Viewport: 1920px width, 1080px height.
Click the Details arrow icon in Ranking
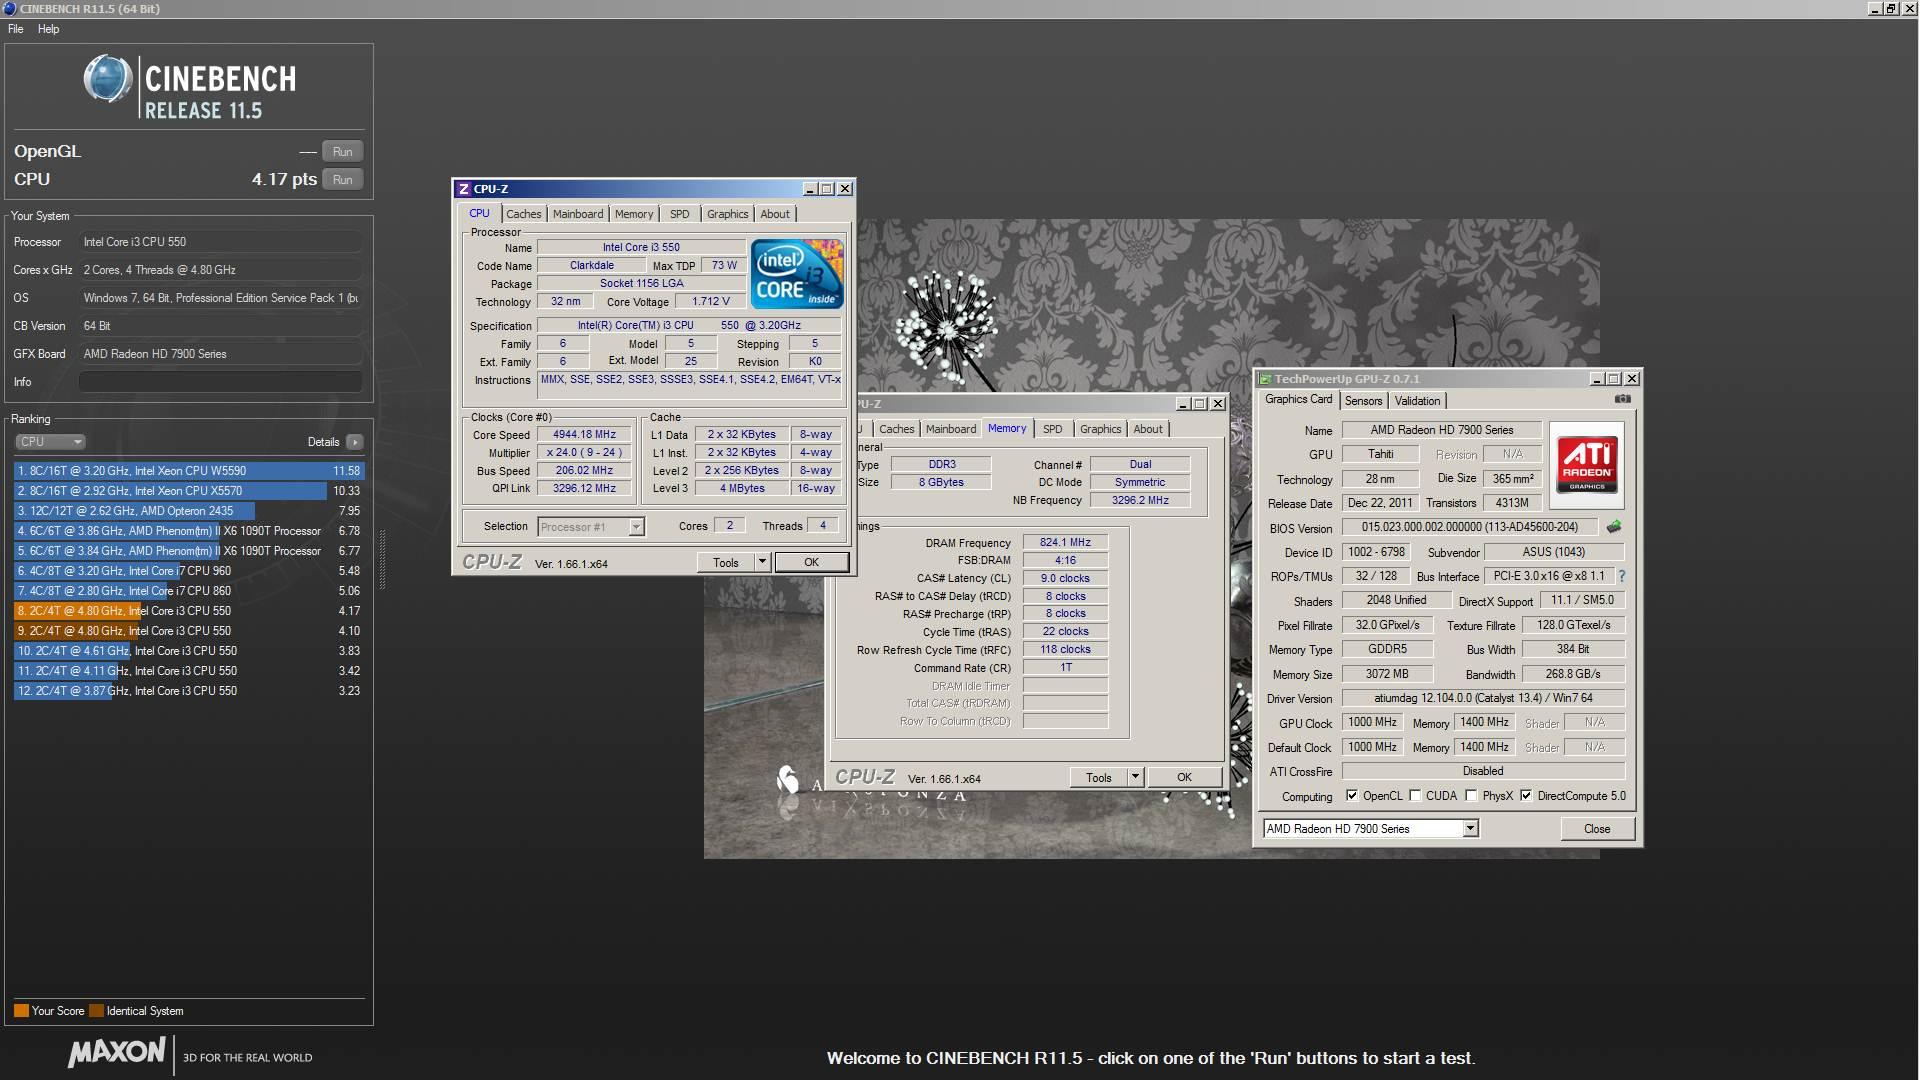pyautogui.click(x=355, y=442)
